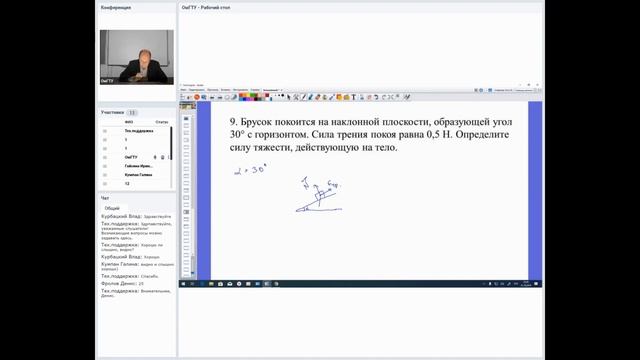Click the orange shapes icon in toolbar
The width and height of the screenshot is (640, 360).
point(339,97)
